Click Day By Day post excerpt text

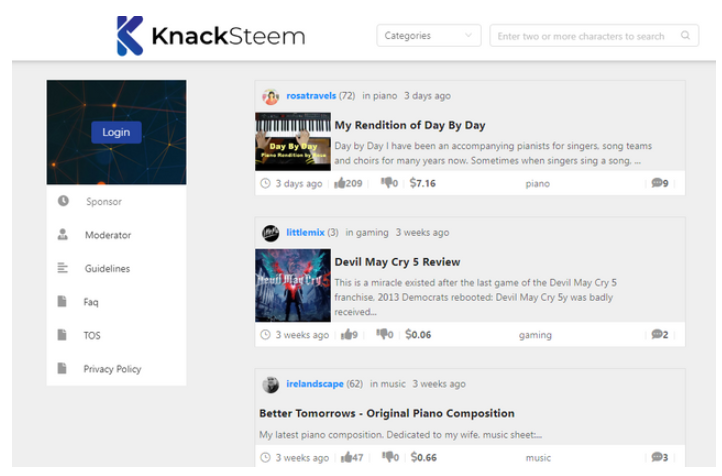[x=493, y=153]
